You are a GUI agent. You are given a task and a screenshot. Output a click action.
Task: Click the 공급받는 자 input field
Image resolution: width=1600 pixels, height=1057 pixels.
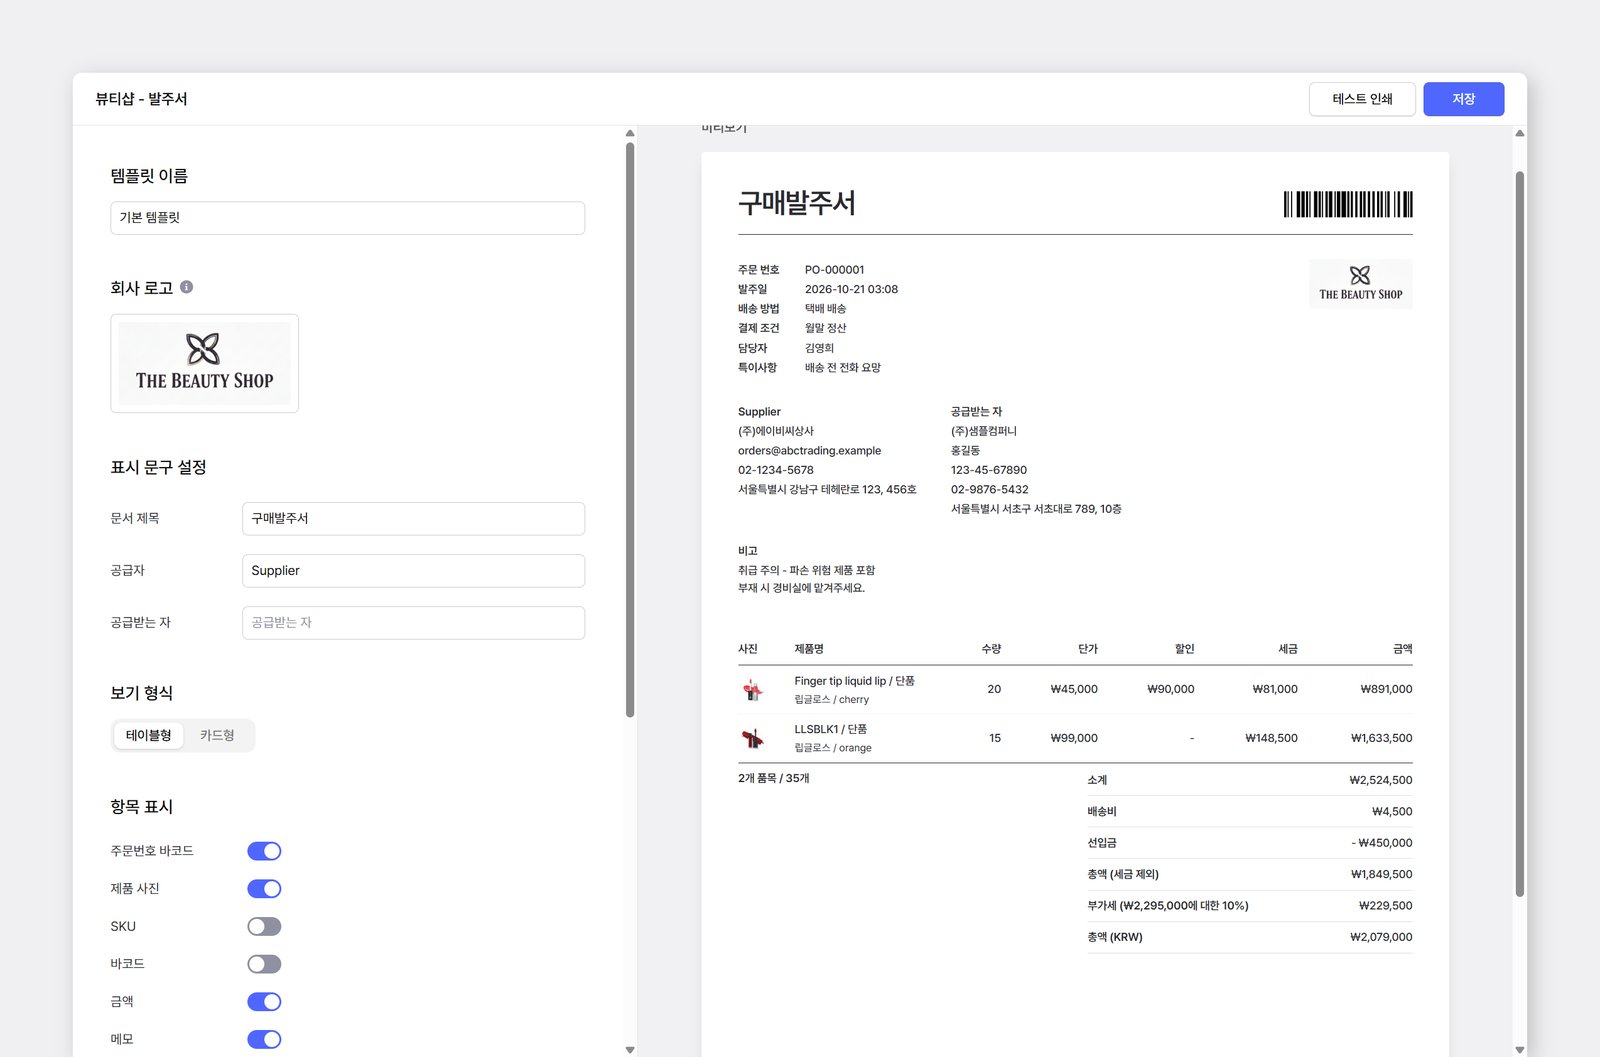click(413, 622)
